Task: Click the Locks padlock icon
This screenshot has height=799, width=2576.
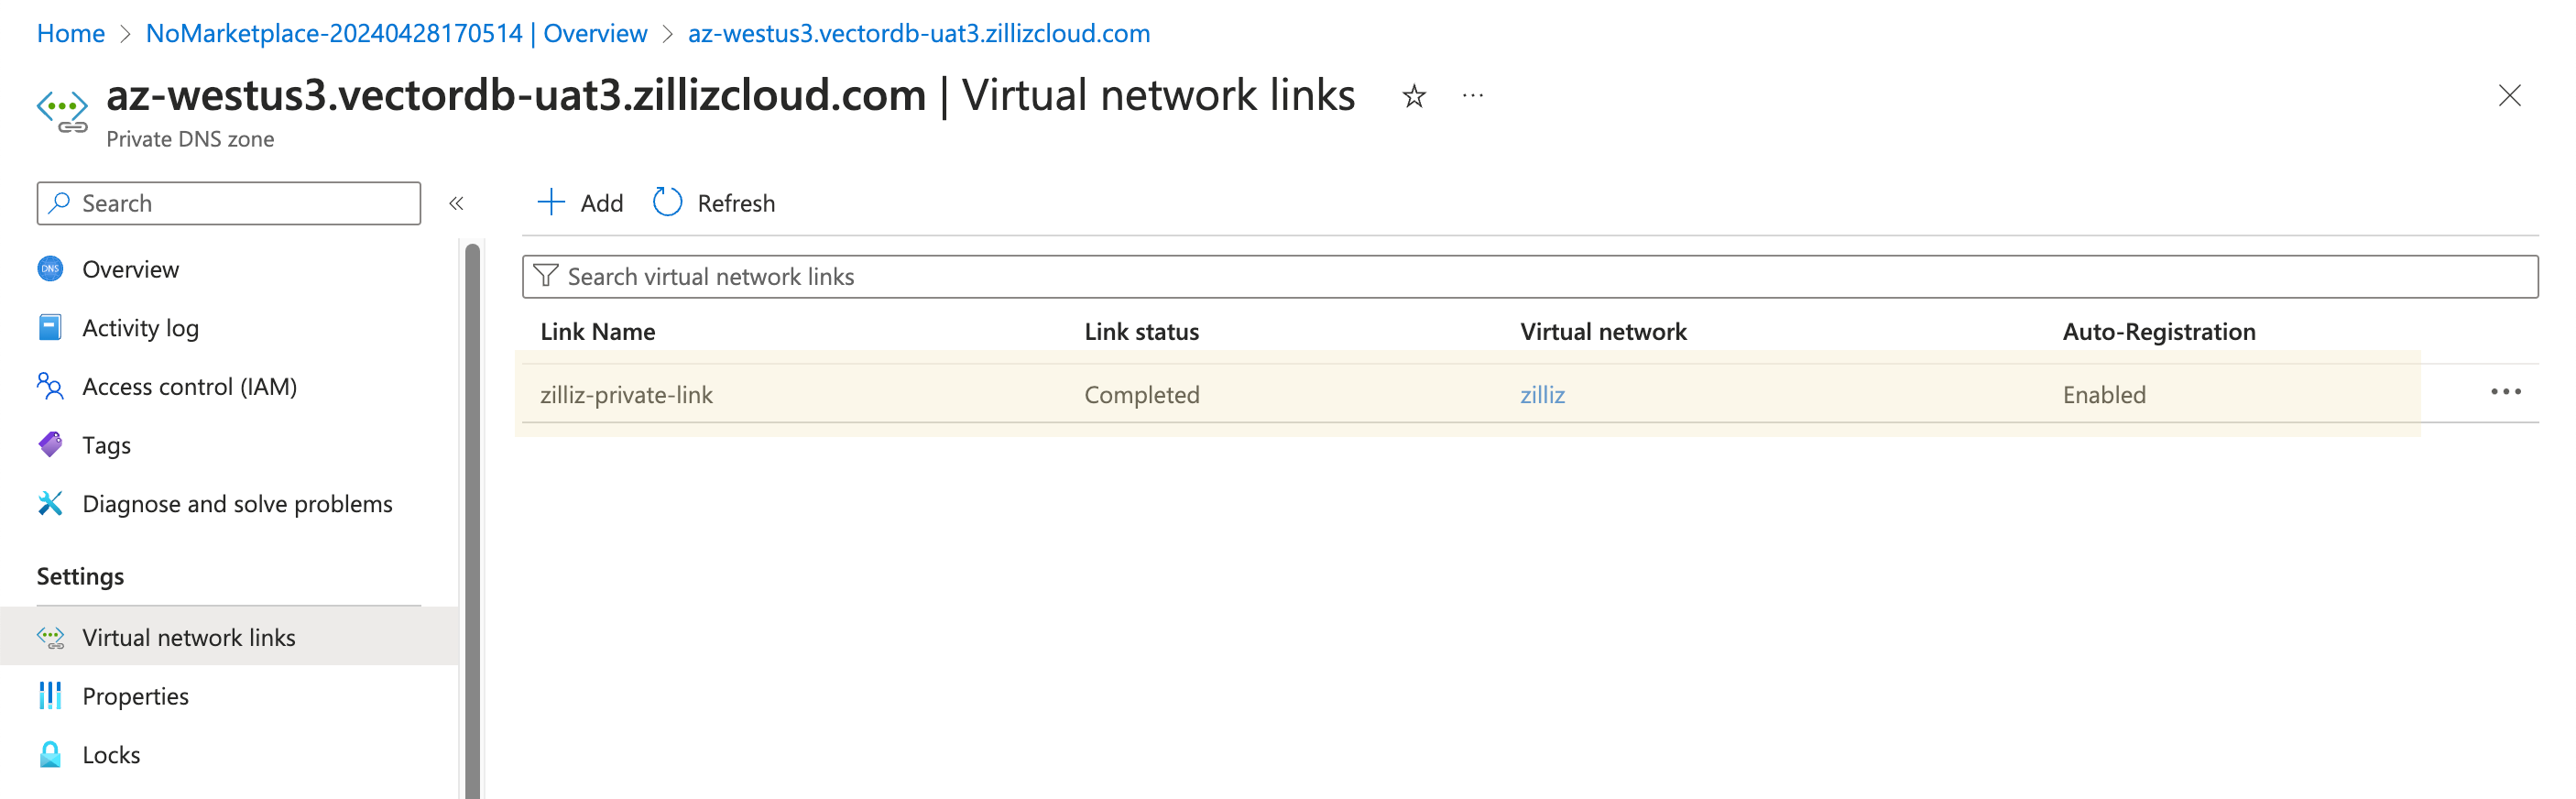Action: click(50, 754)
